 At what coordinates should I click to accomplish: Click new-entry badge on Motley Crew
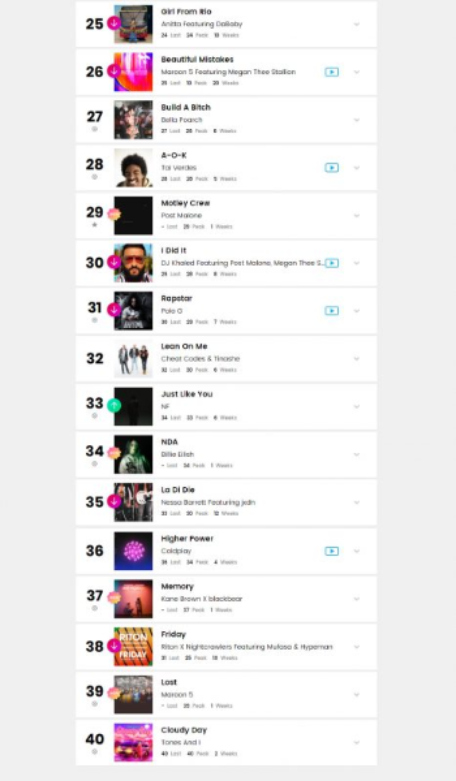[114, 214]
